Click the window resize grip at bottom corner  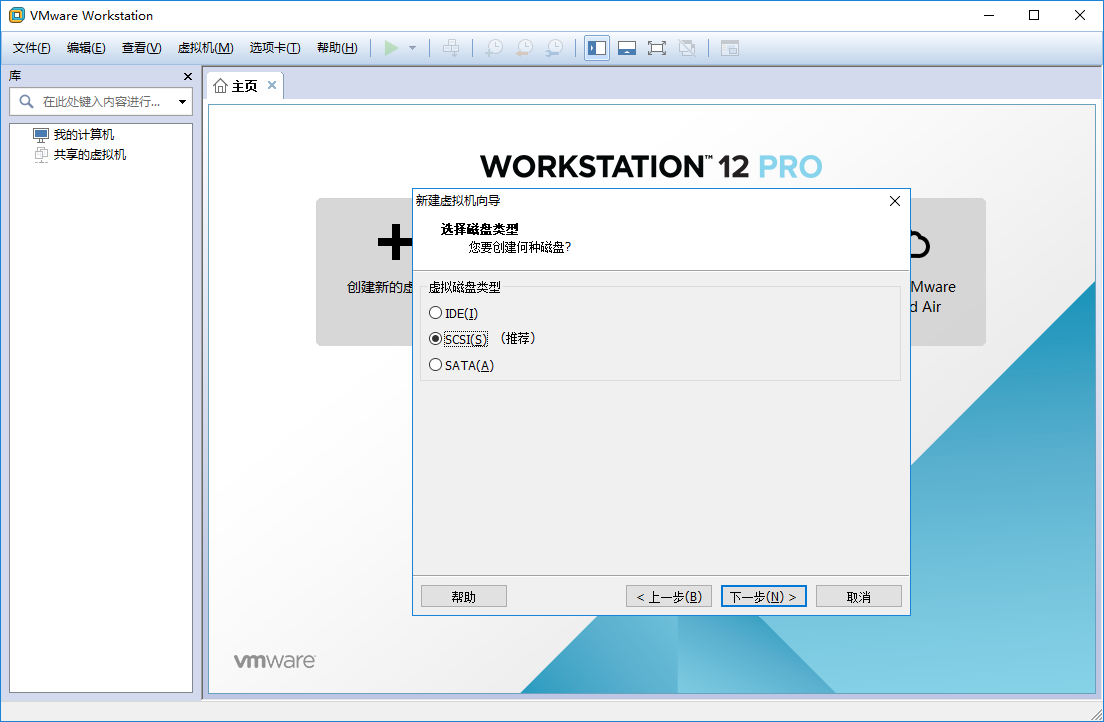click(x=1096, y=714)
